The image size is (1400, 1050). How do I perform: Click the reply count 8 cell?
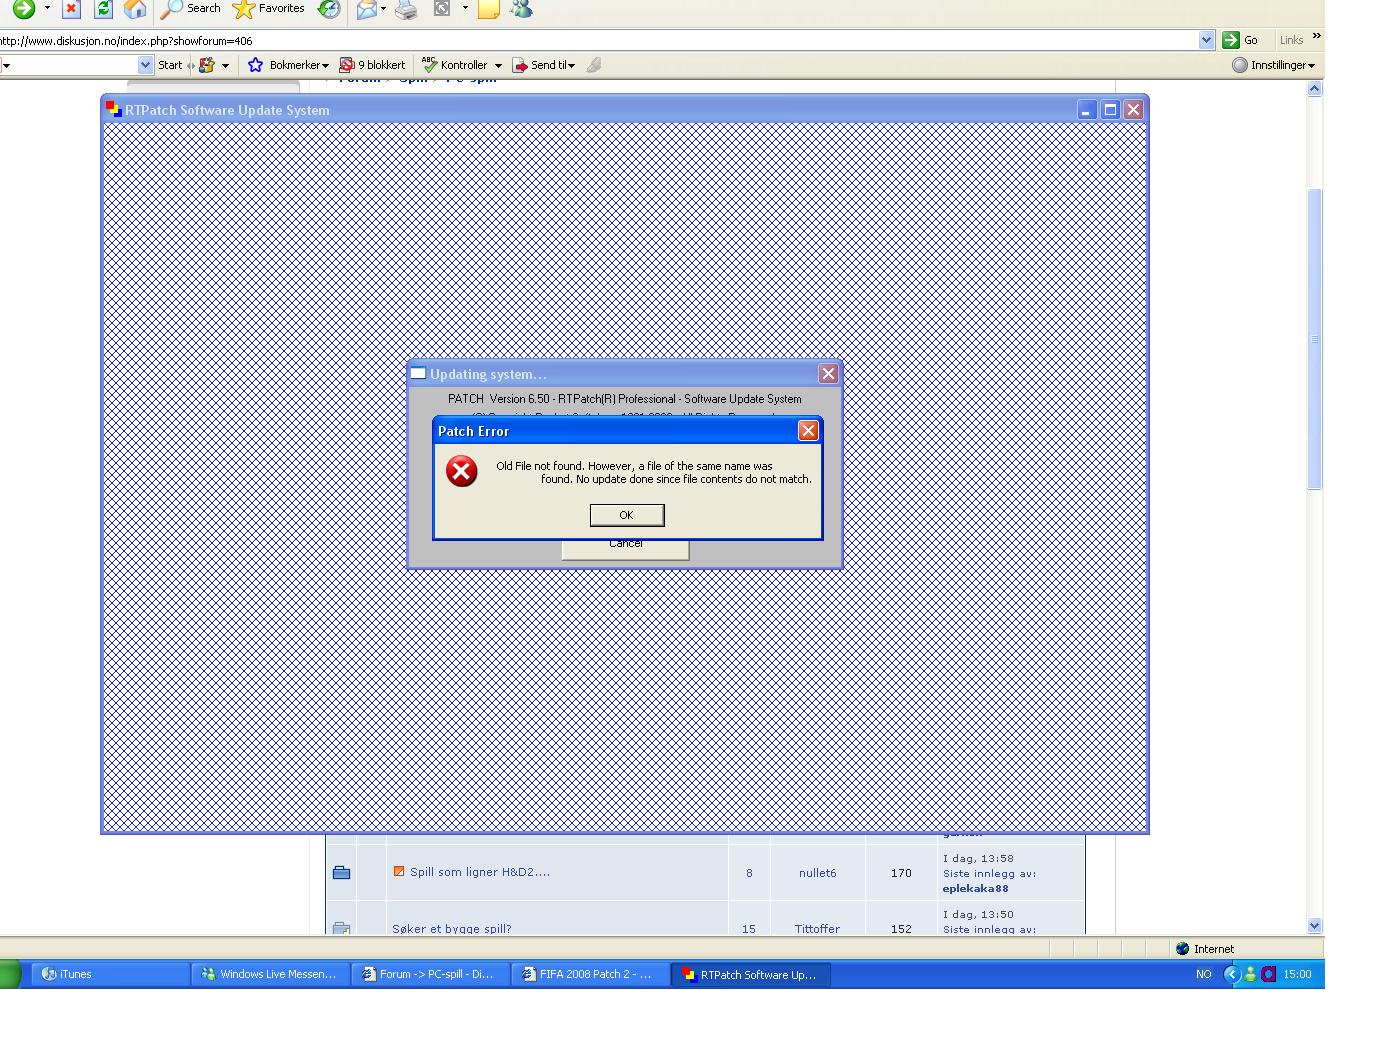point(749,873)
